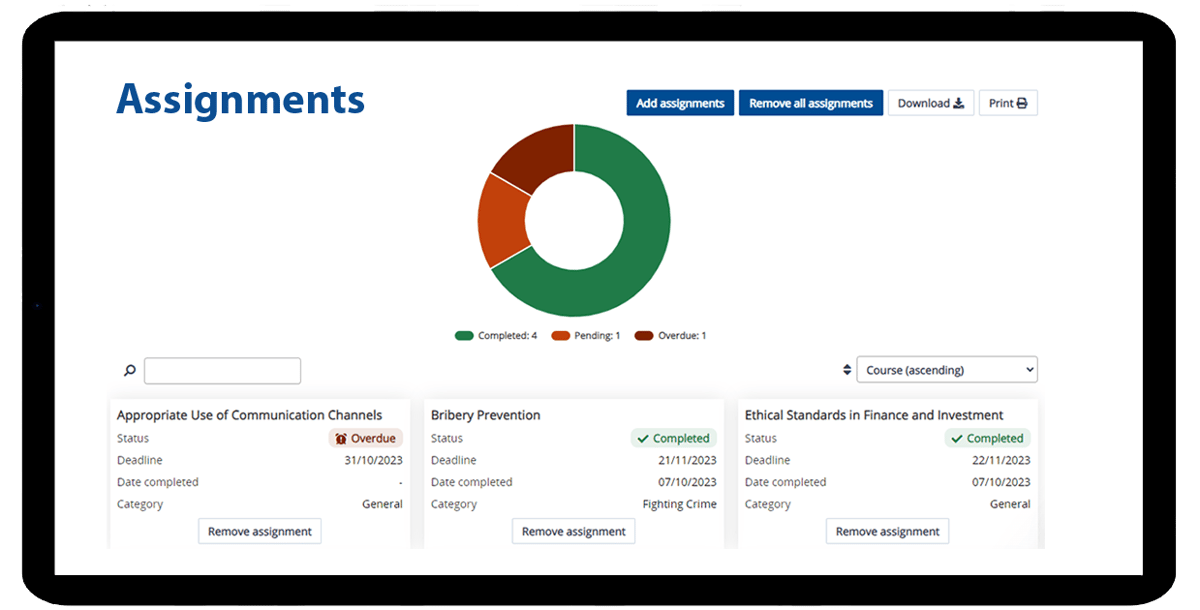Remove the Bribery Prevention assignment
Image resolution: width=1200 pixels, height=610 pixels.
point(574,531)
